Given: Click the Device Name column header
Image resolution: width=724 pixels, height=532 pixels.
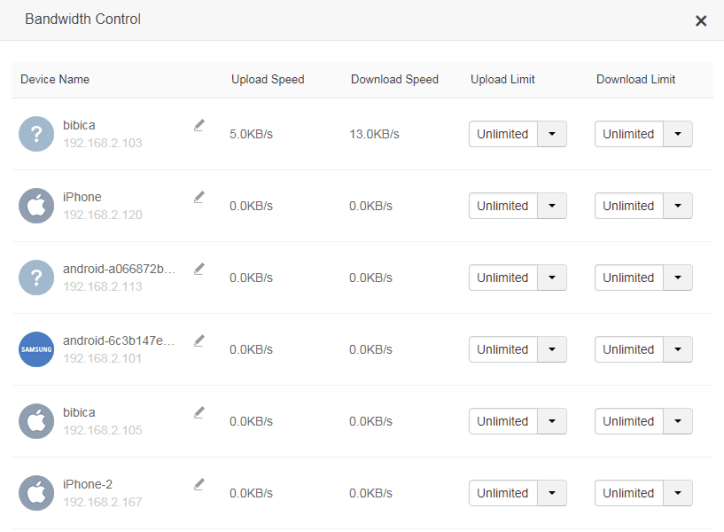Looking at the screenshot, I should click(55, 79).
